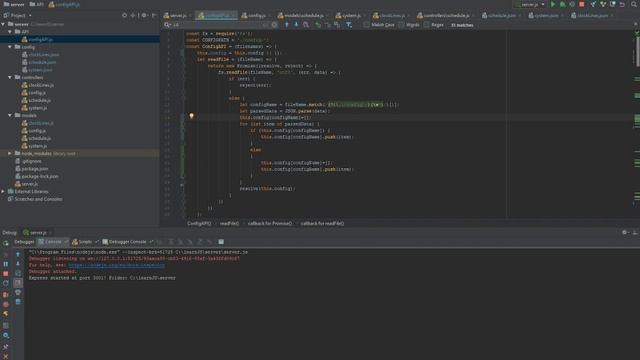Open the controllers\schedule.js editor tab
This screenshot has height=360, width=640.
445,16
